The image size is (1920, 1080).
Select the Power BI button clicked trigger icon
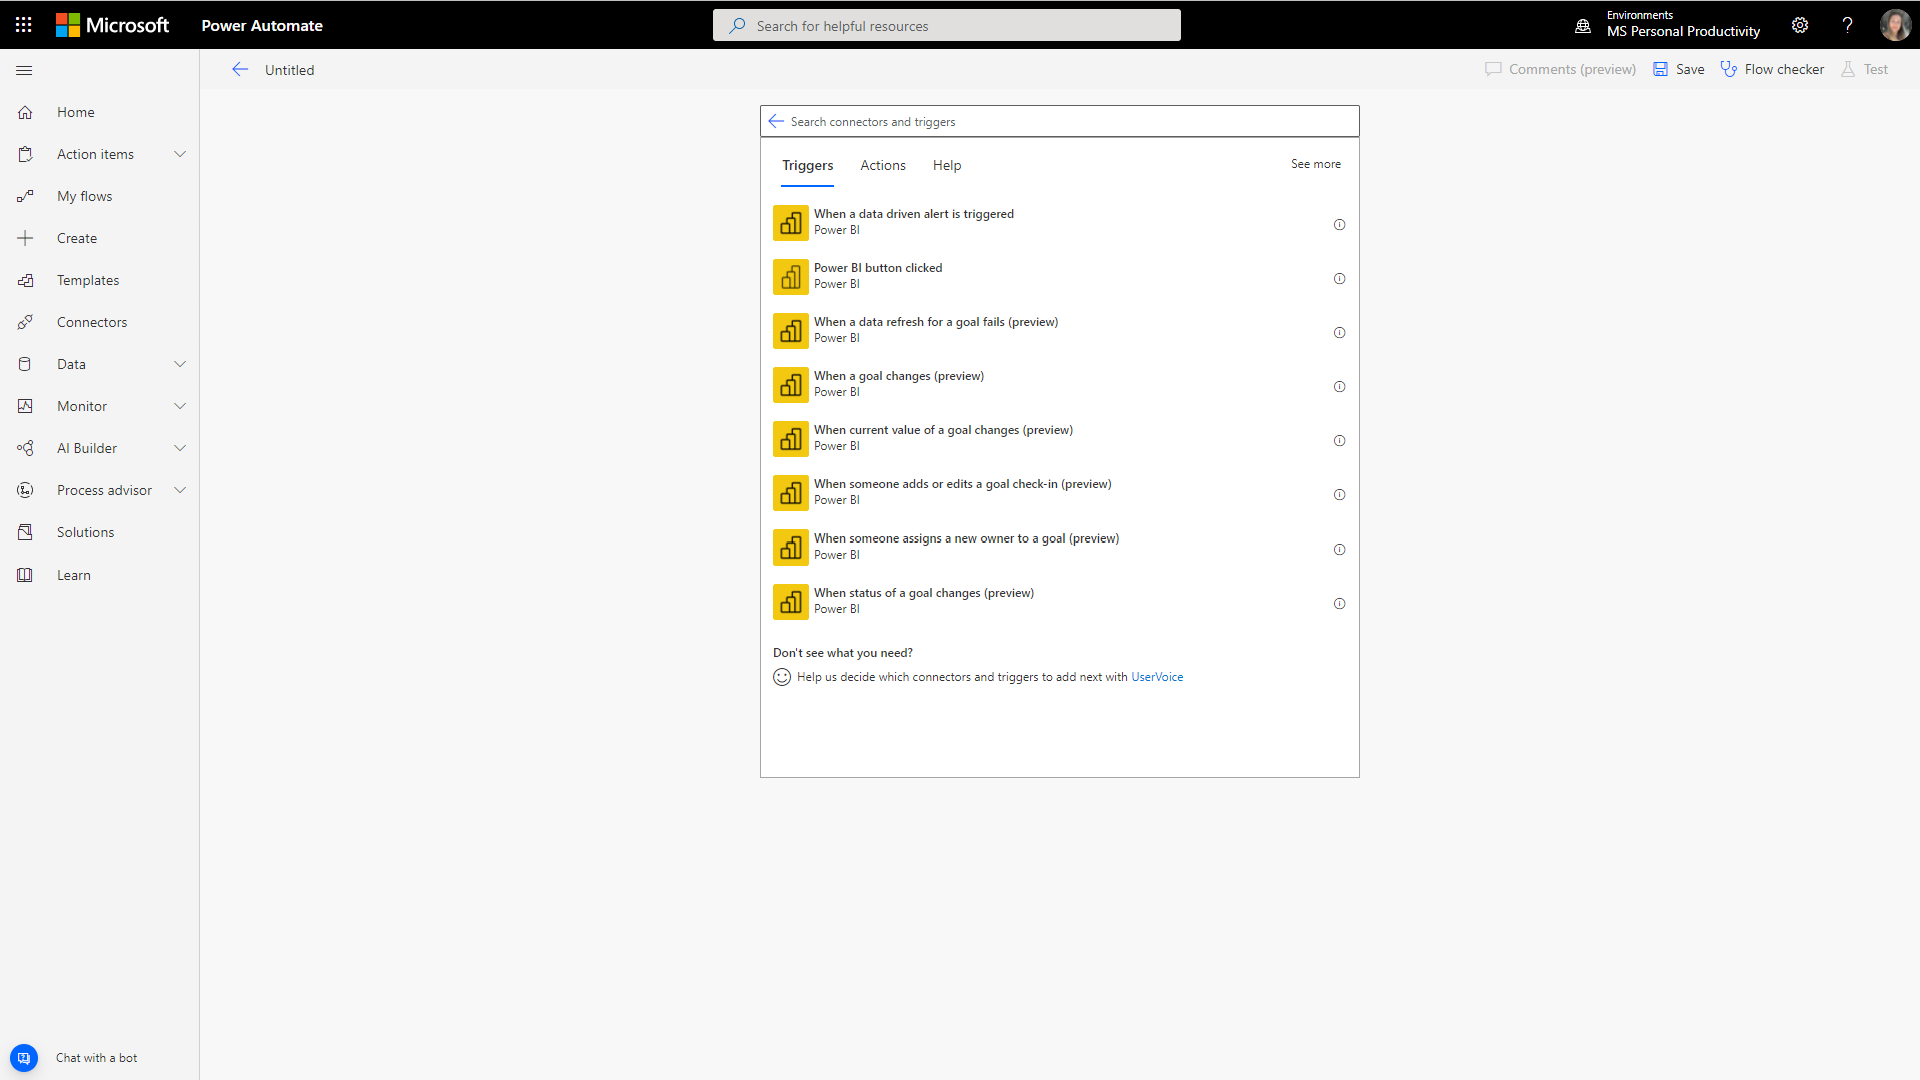[x=790, y=277]
